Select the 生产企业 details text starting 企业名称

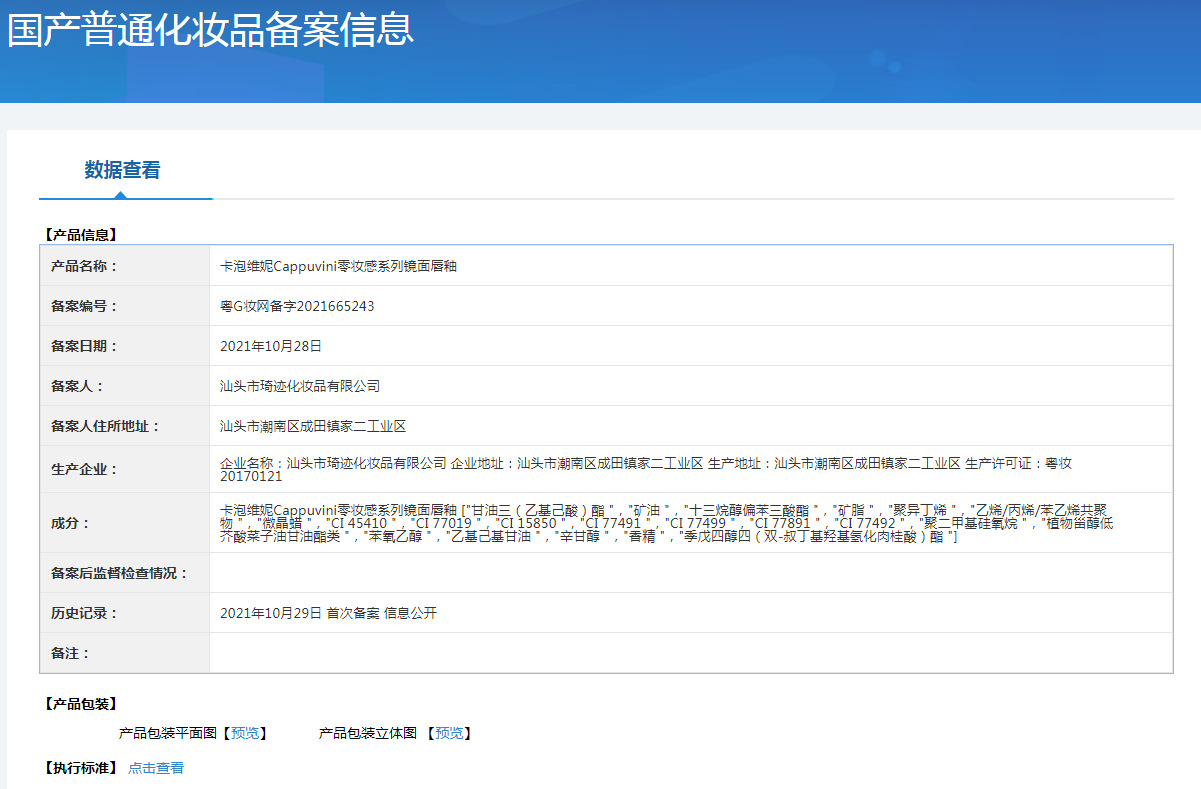point(646,470)
